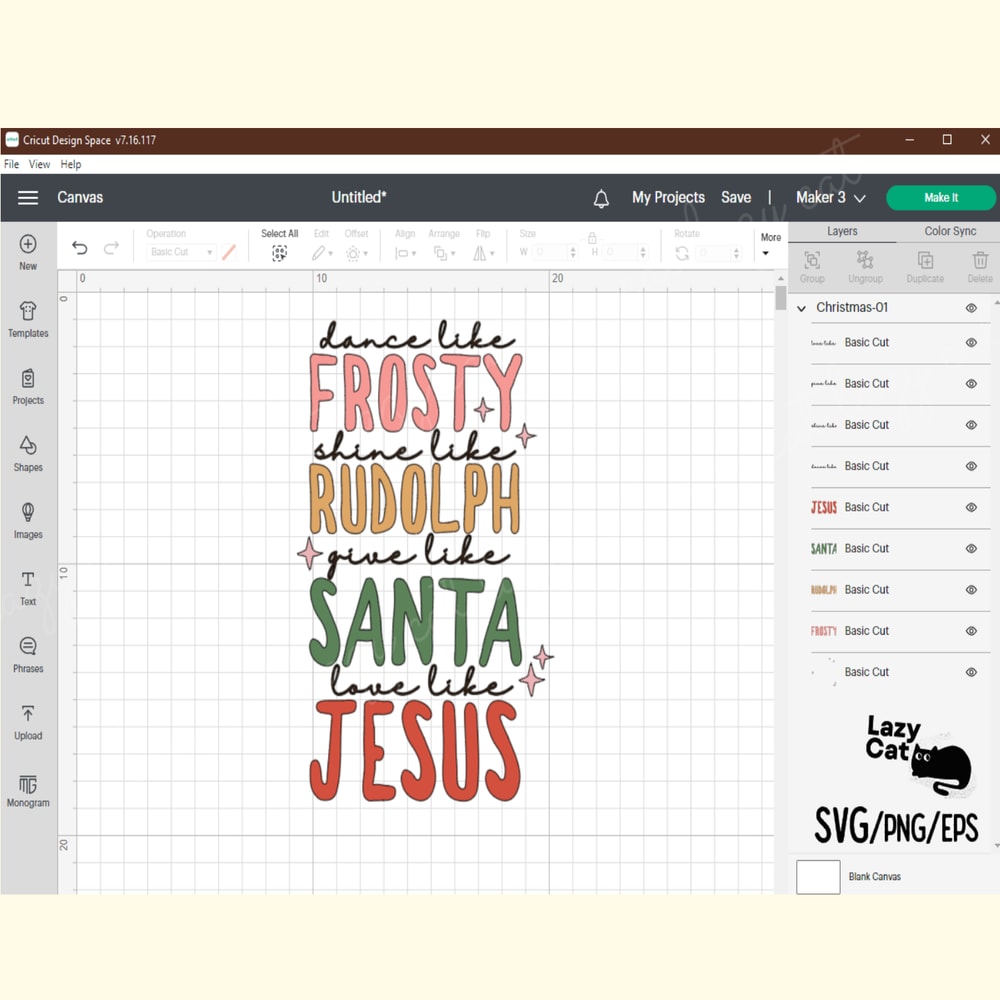Open the Upload panel
The image size is (1000, 1000).
27,718
